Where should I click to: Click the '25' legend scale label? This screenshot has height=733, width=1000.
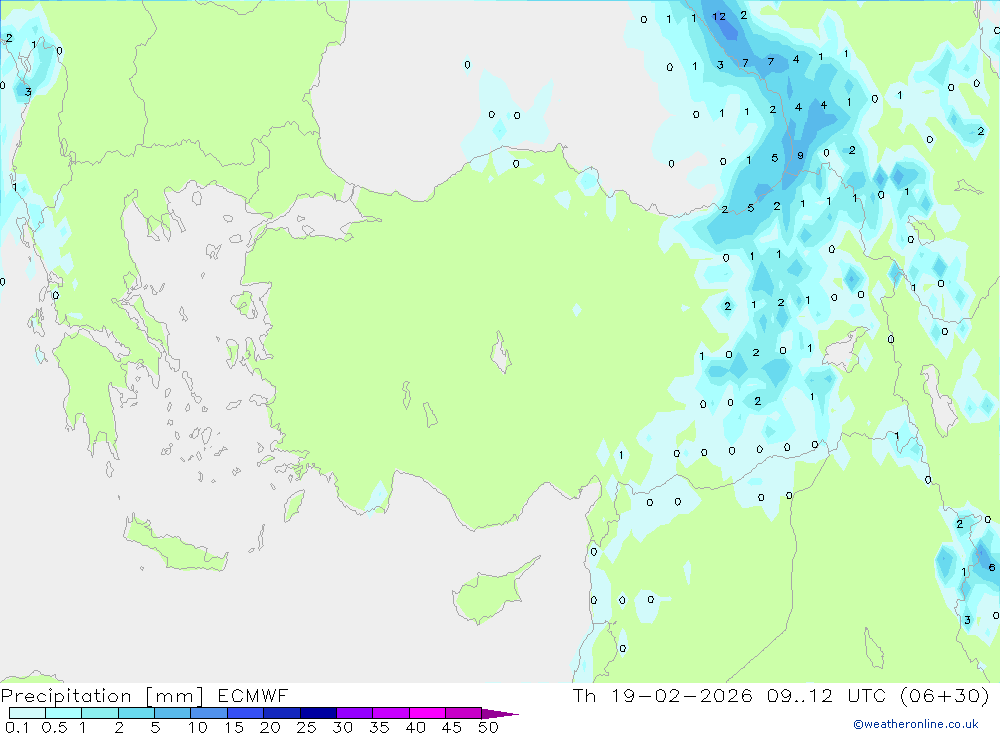pyautogui.click(x=306, y=727)
